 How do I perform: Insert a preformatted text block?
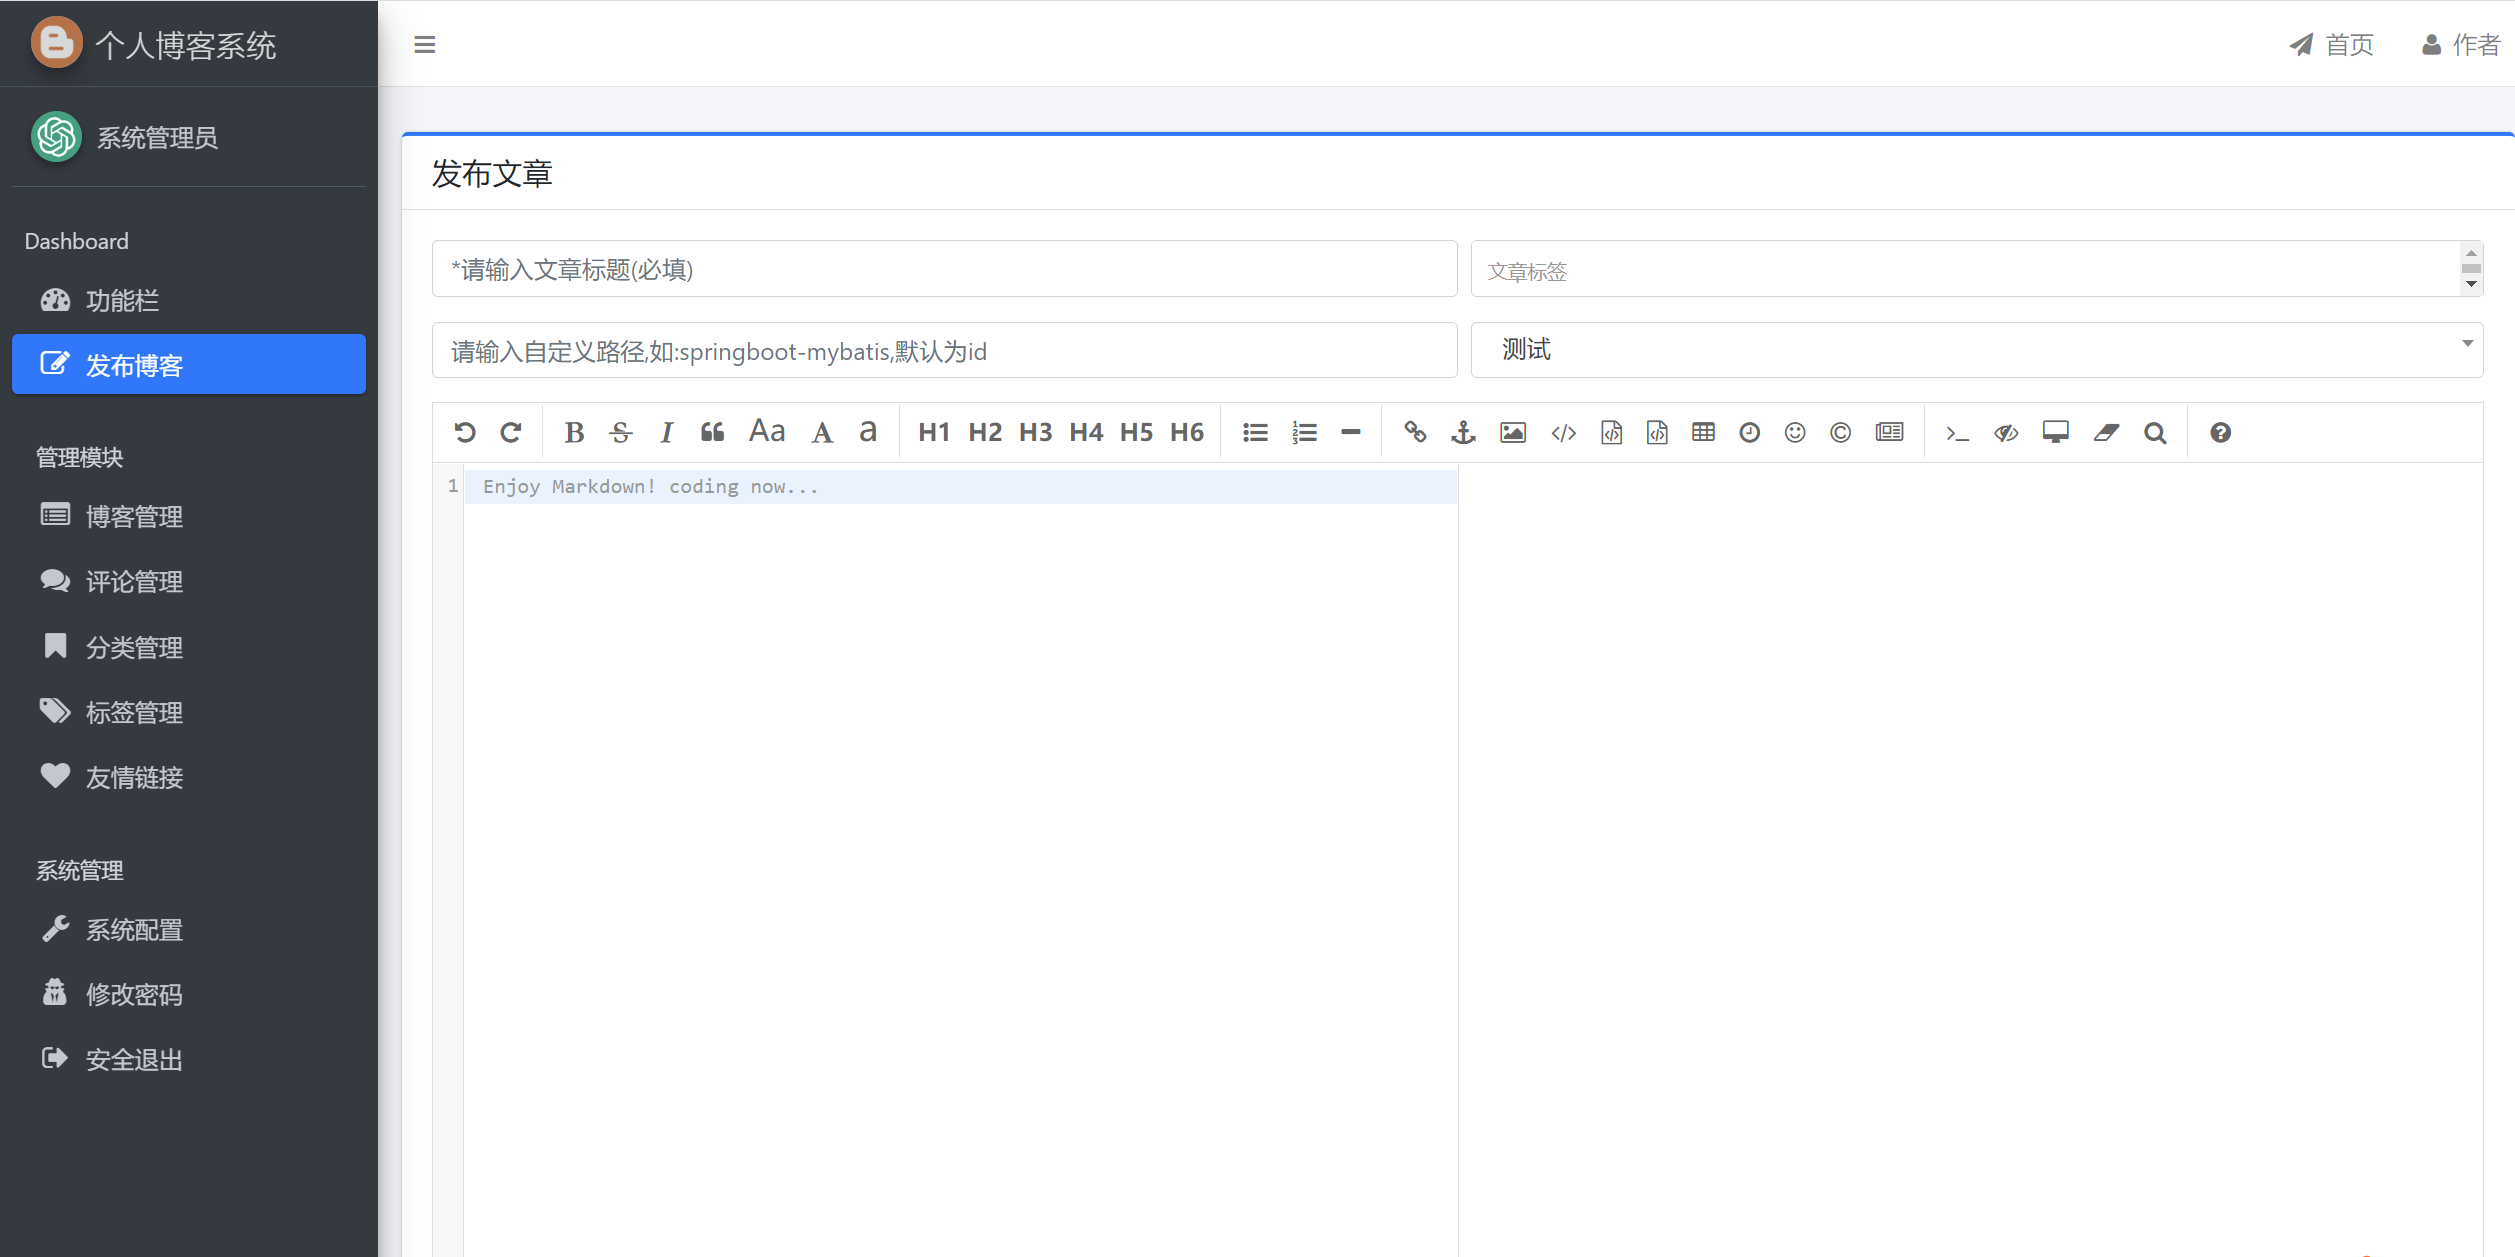point(1611,432)
